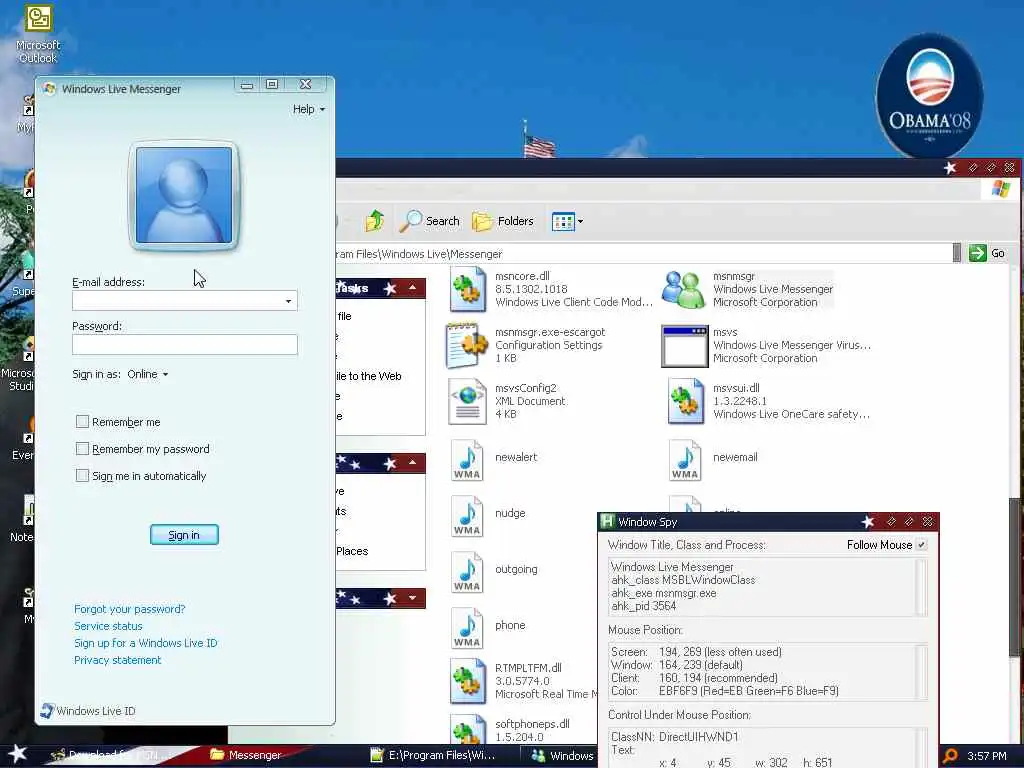Focus the Password input field
The width and height of the screenshot is (1024, 768).
point(185,345)
